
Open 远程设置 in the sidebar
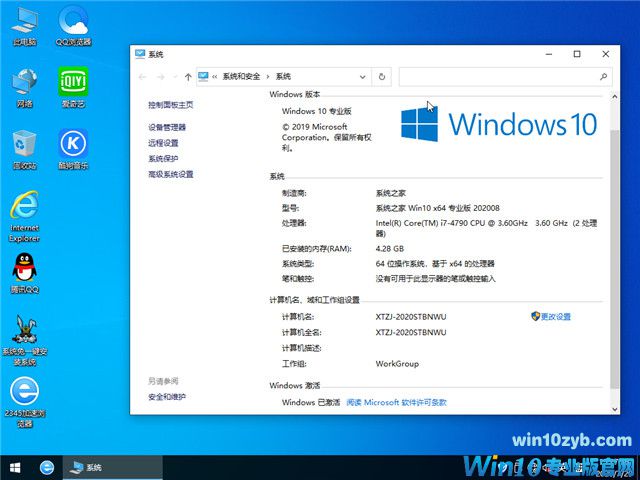[163, 143]
